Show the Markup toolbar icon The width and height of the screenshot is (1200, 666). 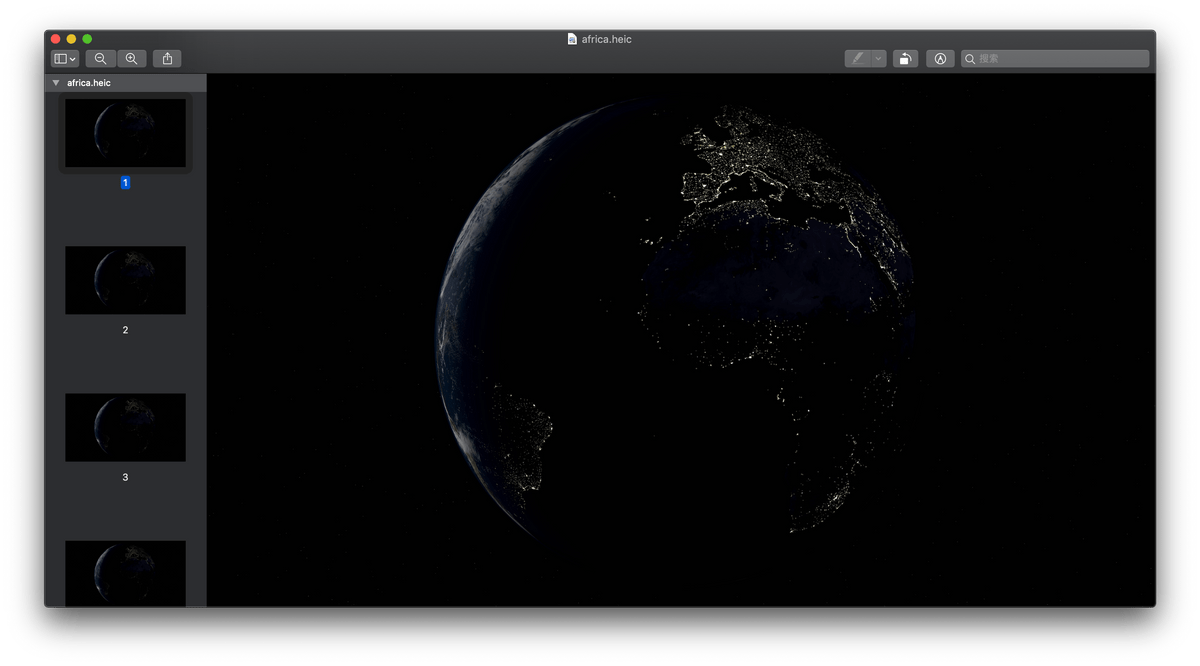(940, 59)
